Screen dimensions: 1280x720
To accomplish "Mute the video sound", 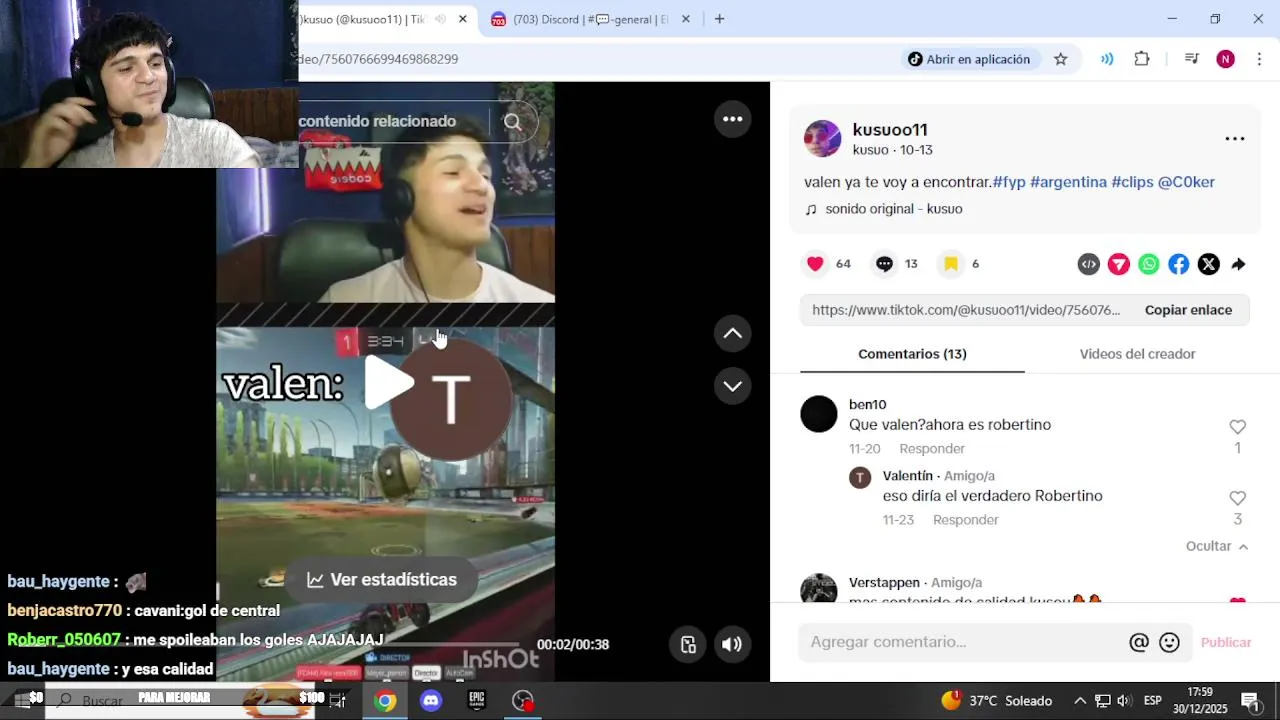I will point(732,644).
